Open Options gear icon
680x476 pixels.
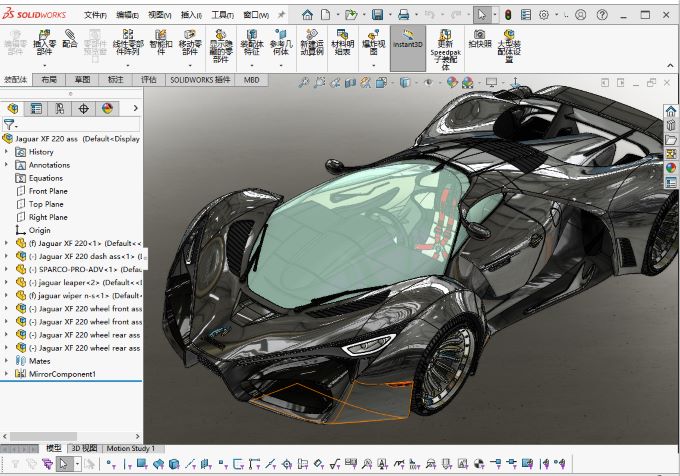point(544,15)
